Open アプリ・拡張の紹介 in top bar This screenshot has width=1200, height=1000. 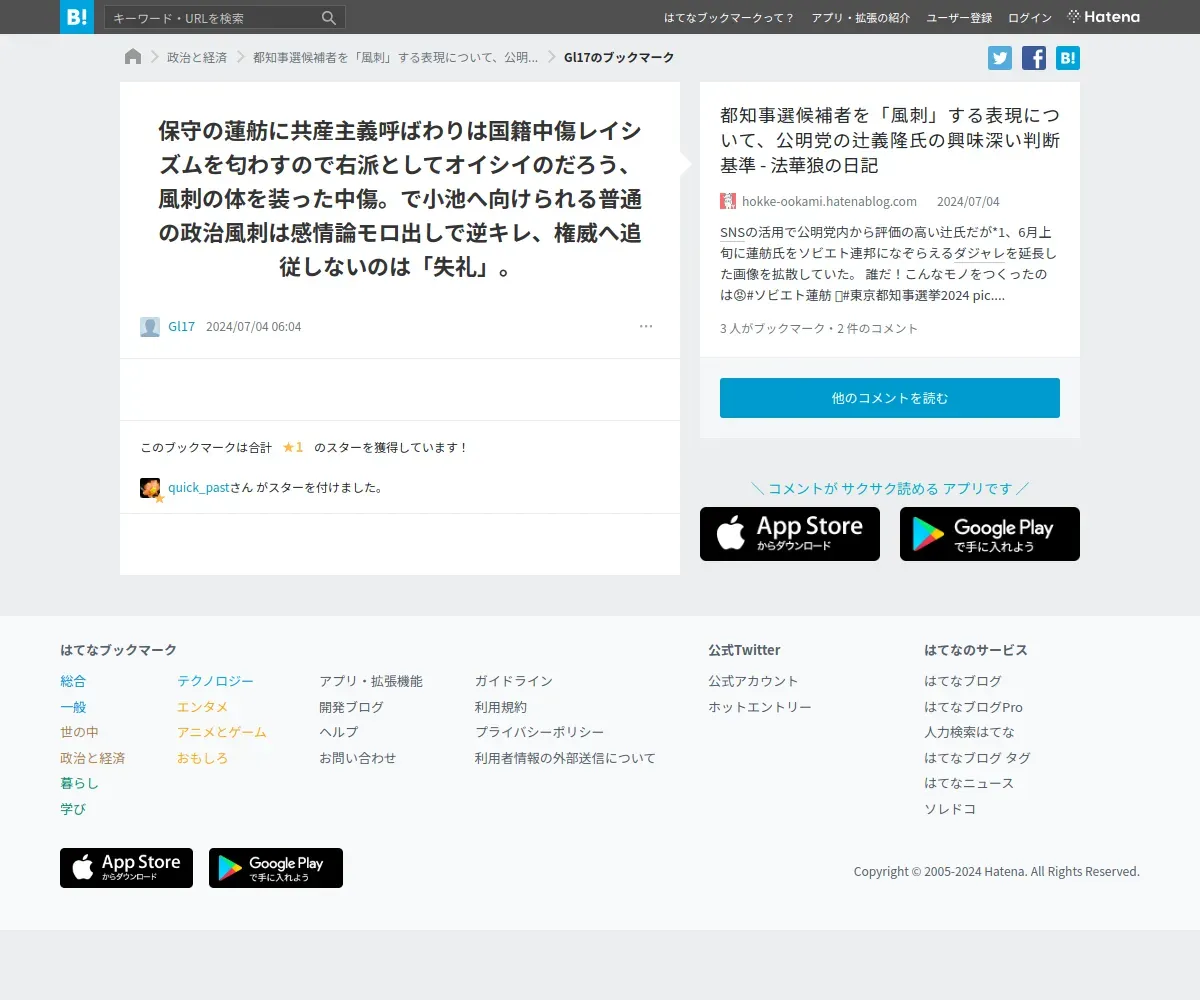[x=861, y=18]
